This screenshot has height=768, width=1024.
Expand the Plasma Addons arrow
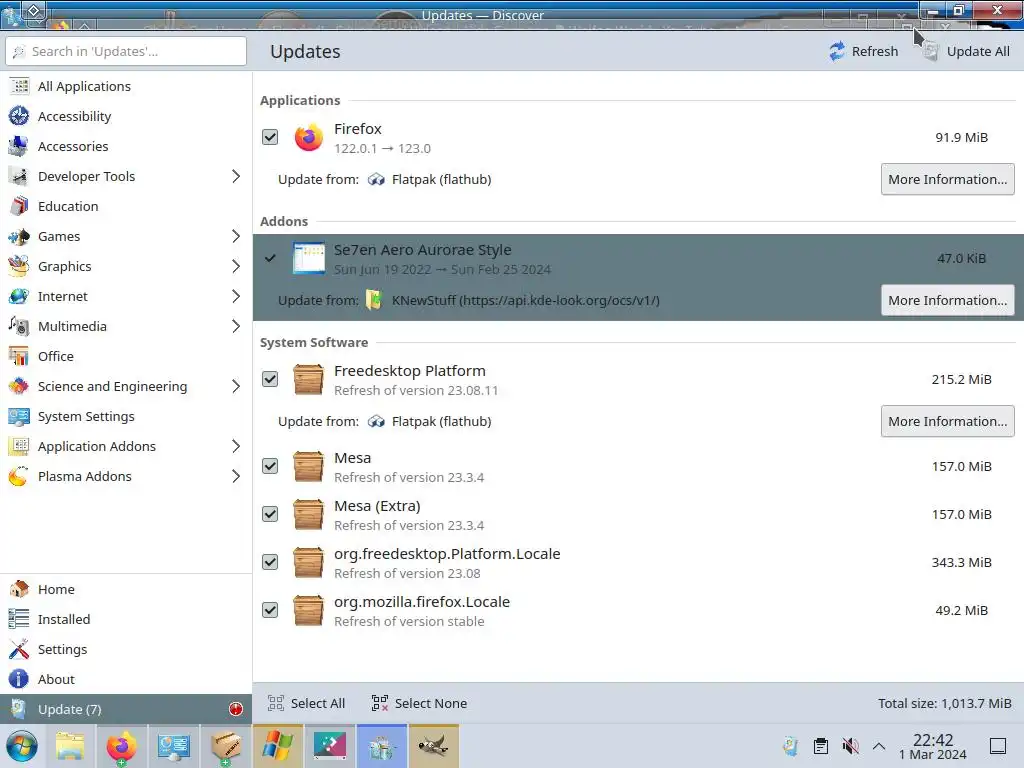coord(236,477)
